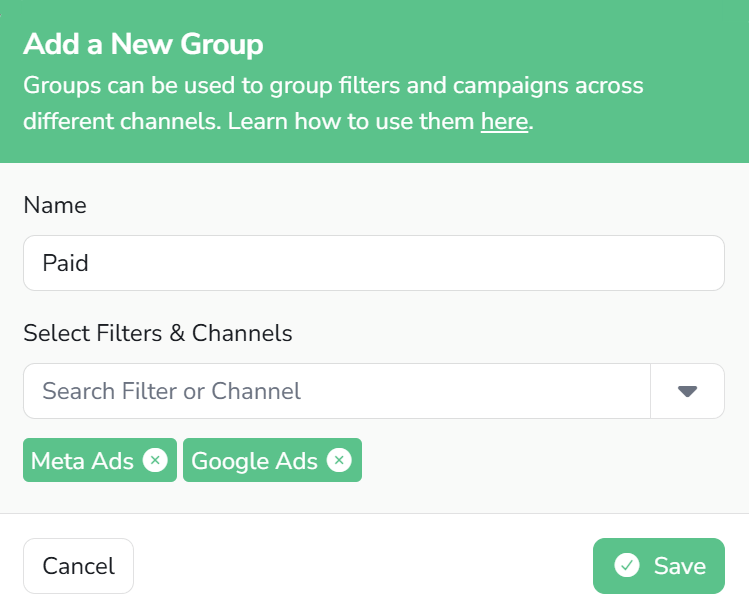Click the Google Ads tag label
Viewport: 749px width, 616px height.
pyautogui.click(x=255, y=461)
